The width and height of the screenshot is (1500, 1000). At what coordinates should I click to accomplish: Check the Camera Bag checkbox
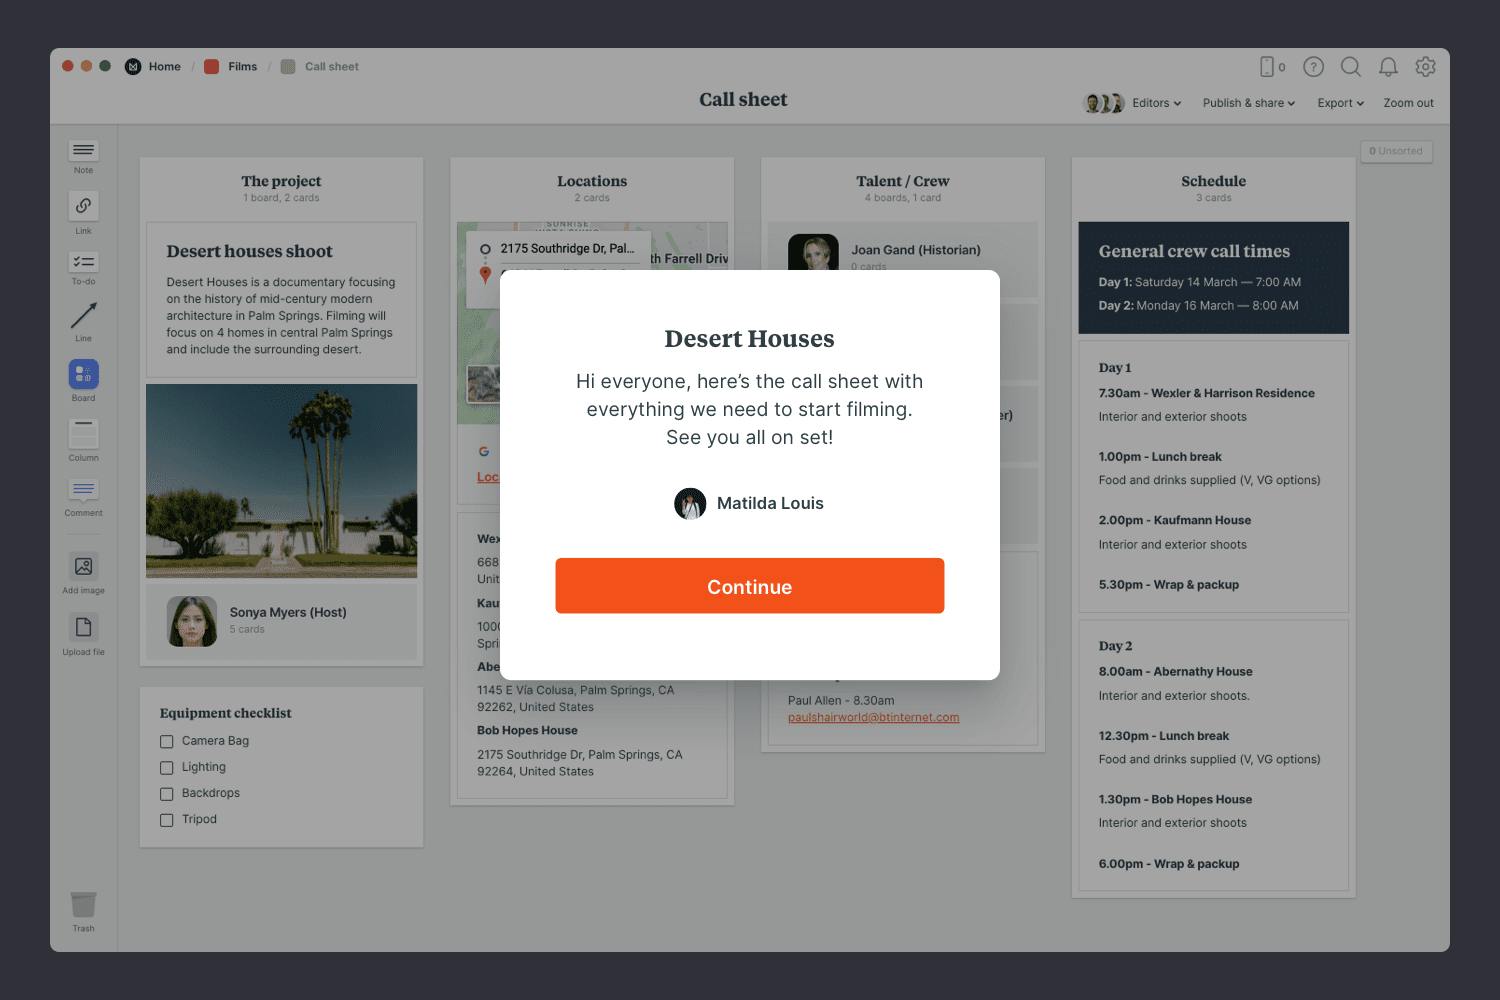167,742
